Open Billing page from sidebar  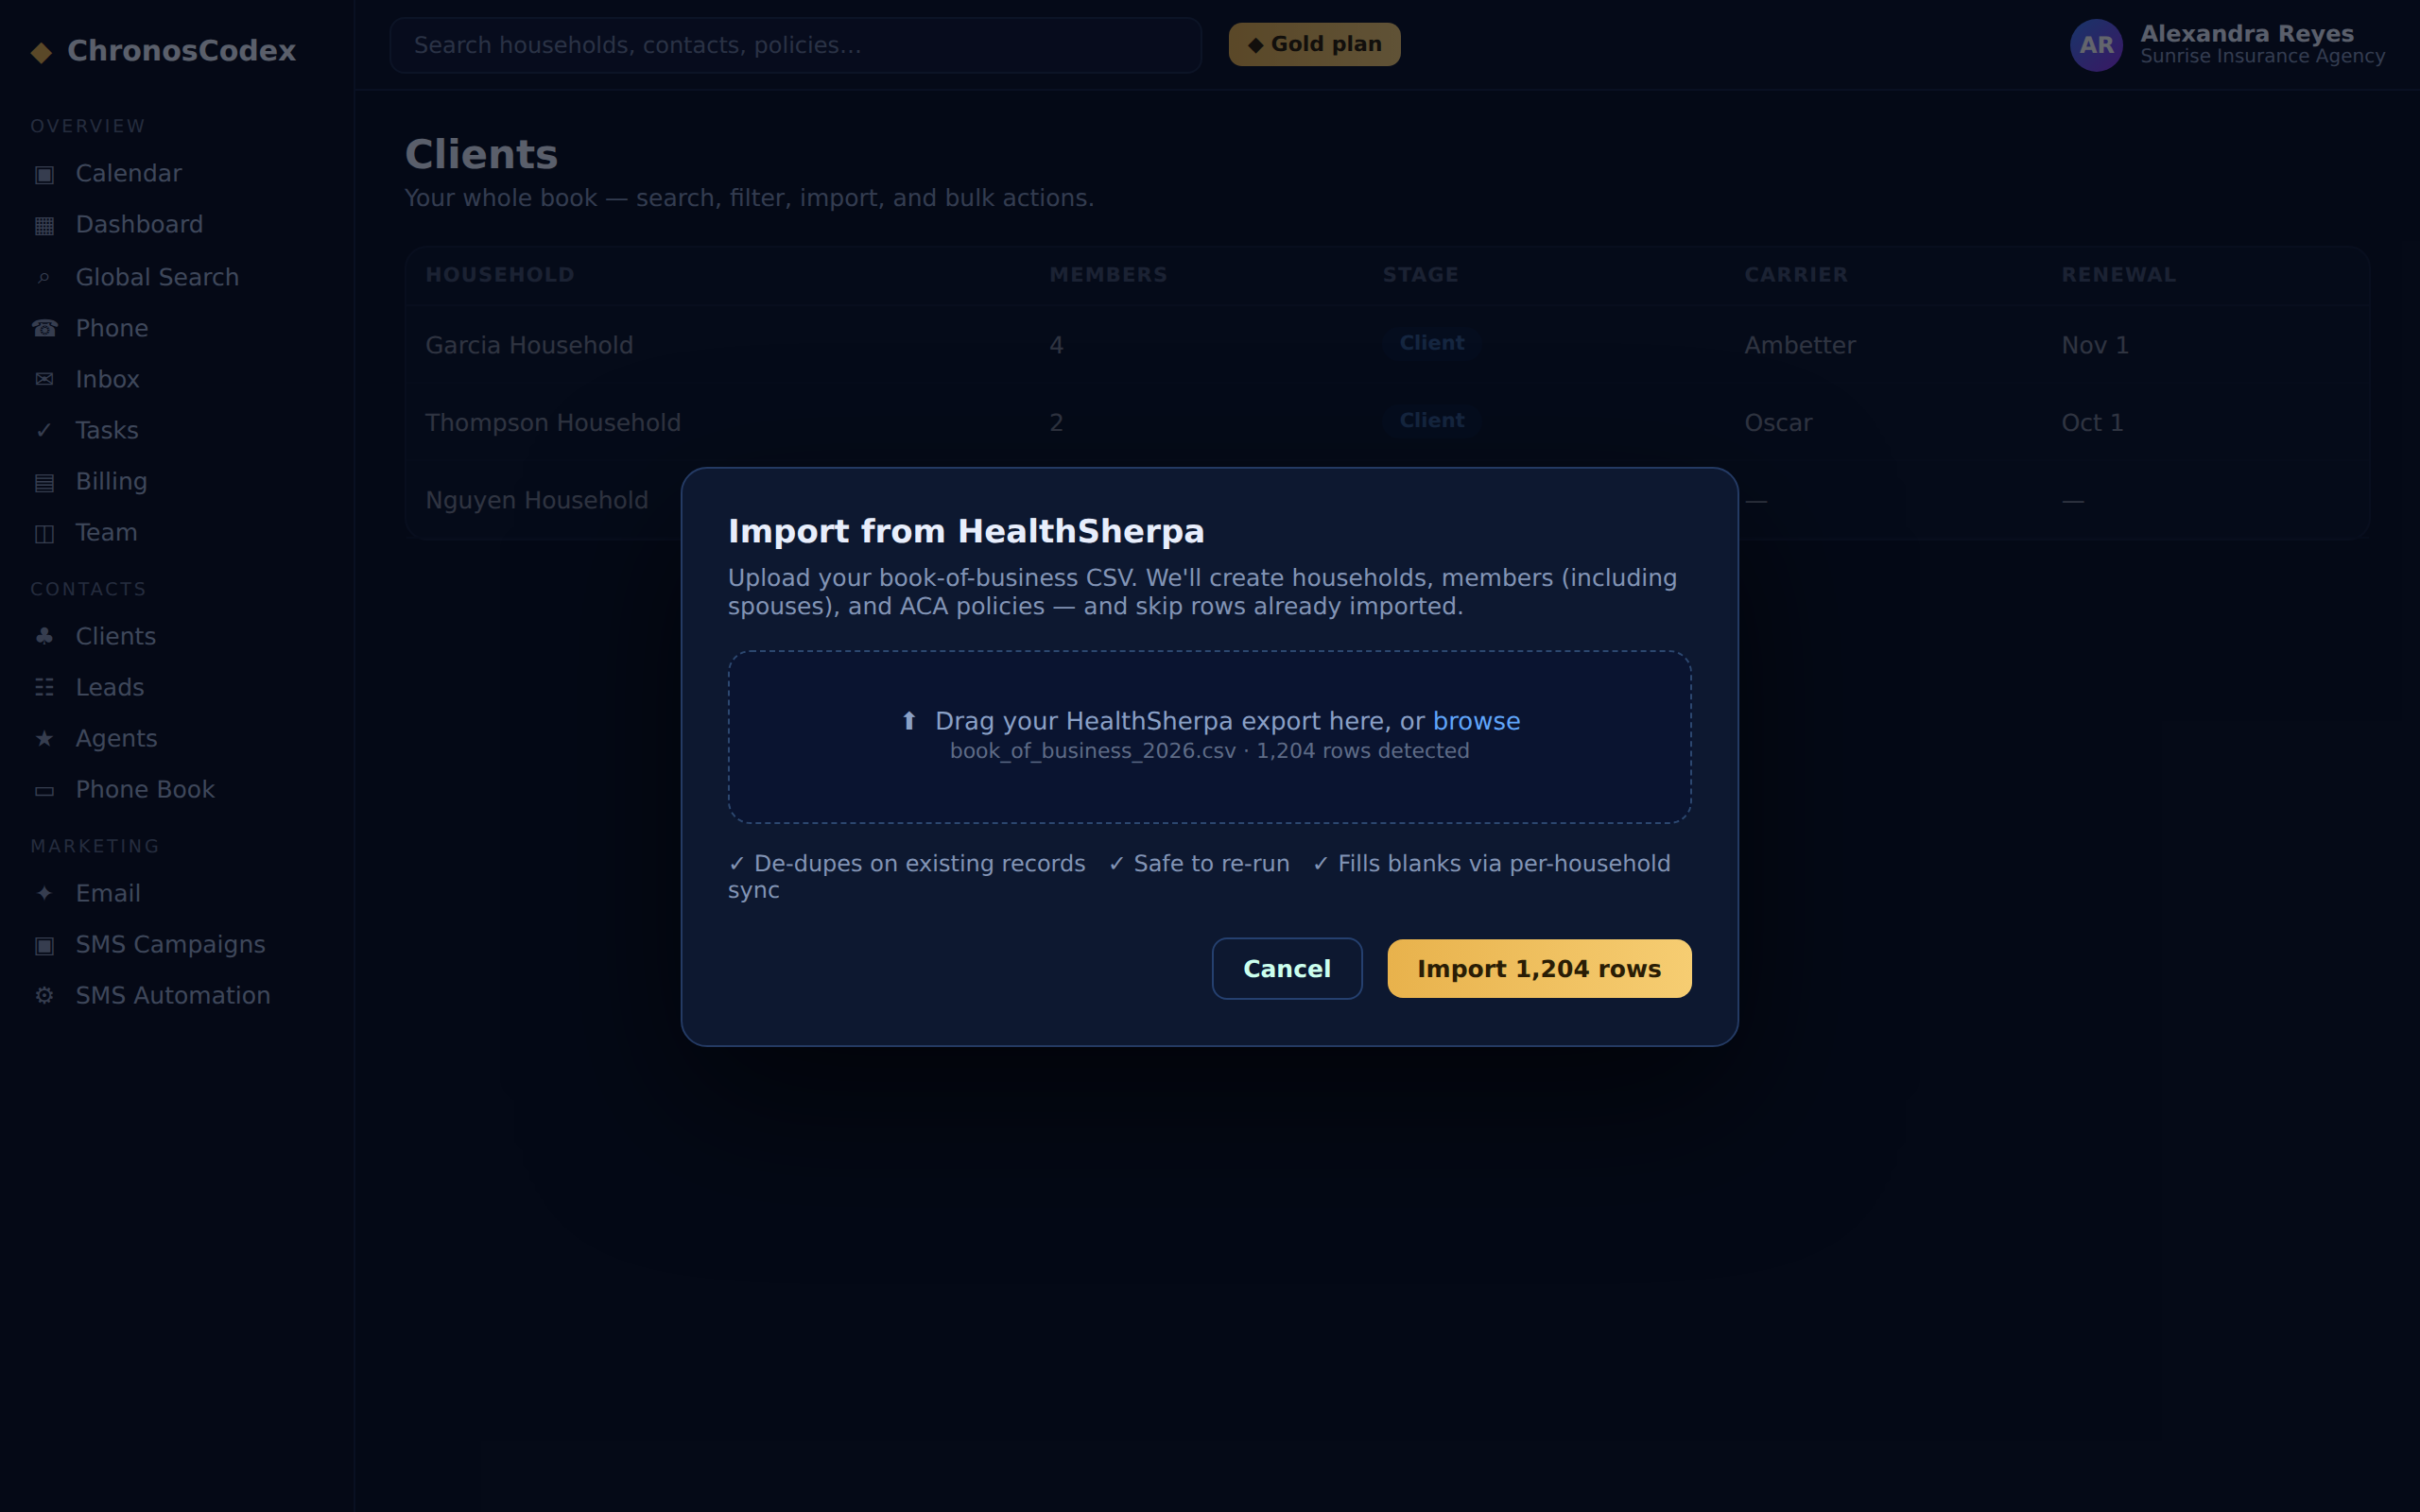tap(111, 481)
